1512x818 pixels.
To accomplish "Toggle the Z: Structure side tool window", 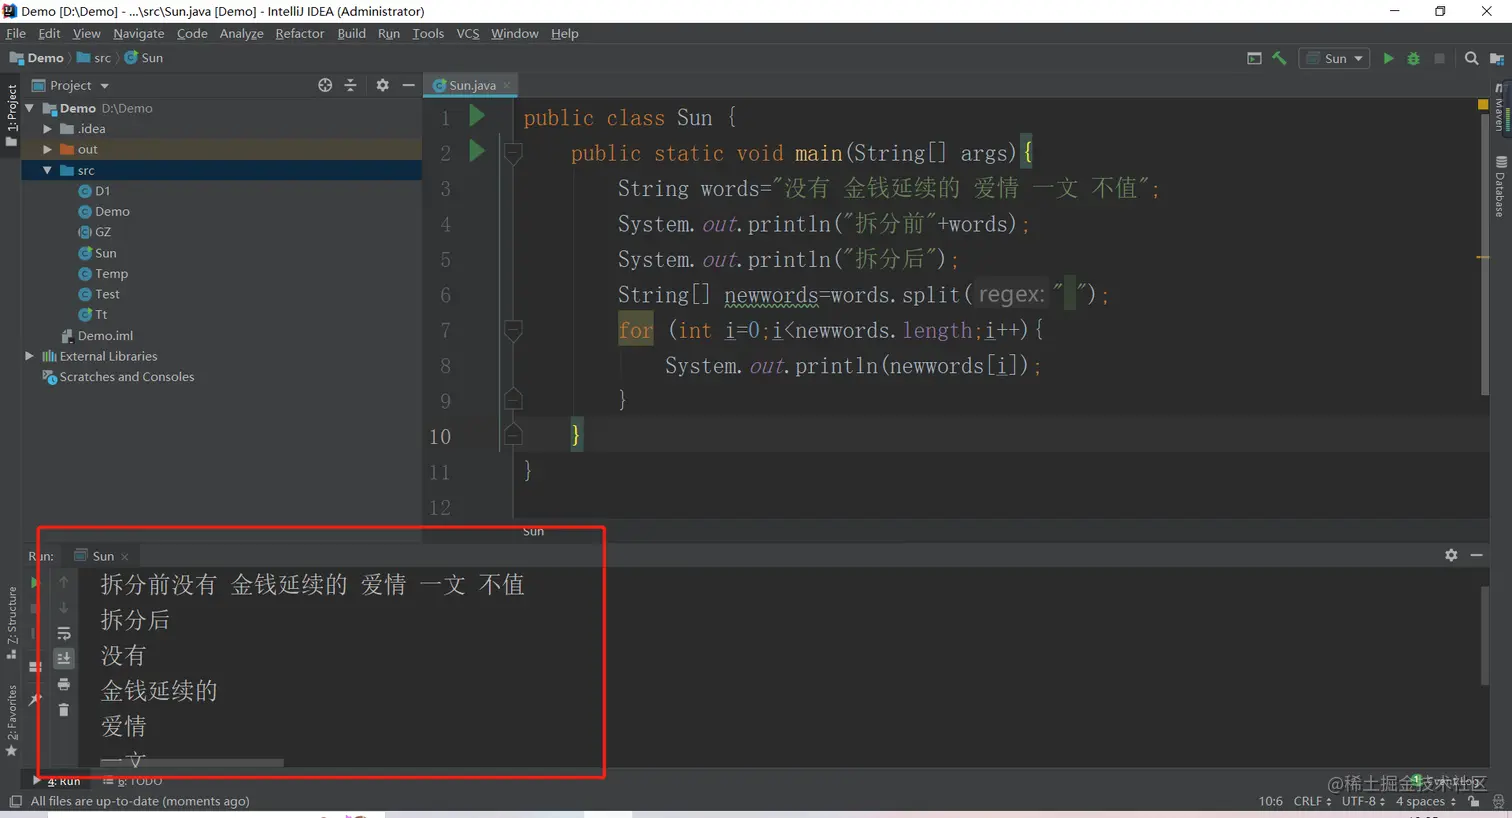I will click(x=11, y=623).
